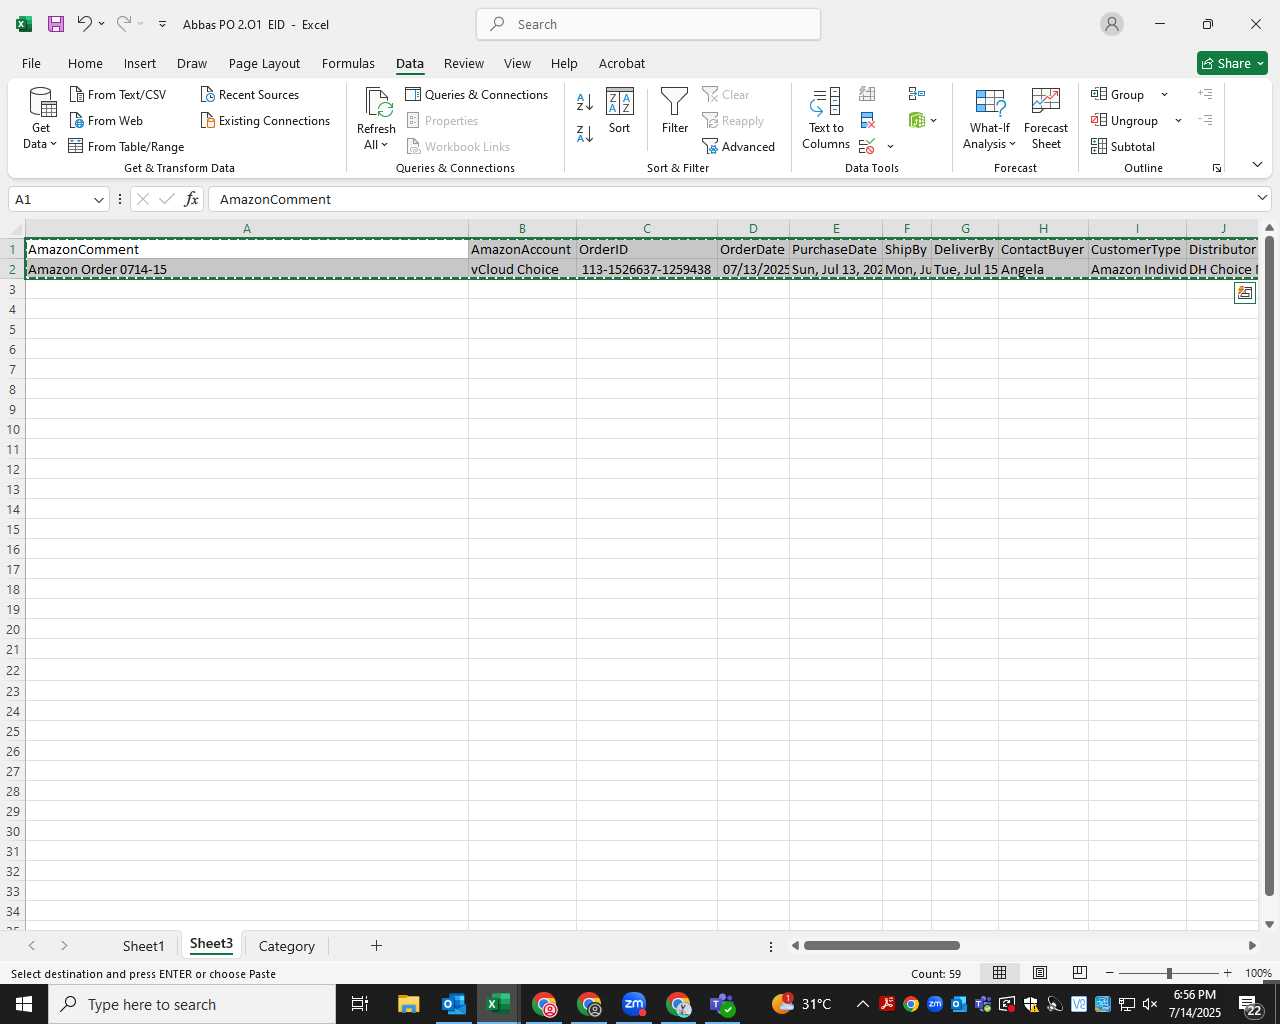Click Insert Function fx icon
1280x1024 pixels.
pyautogui.click(x=191, y=199)
